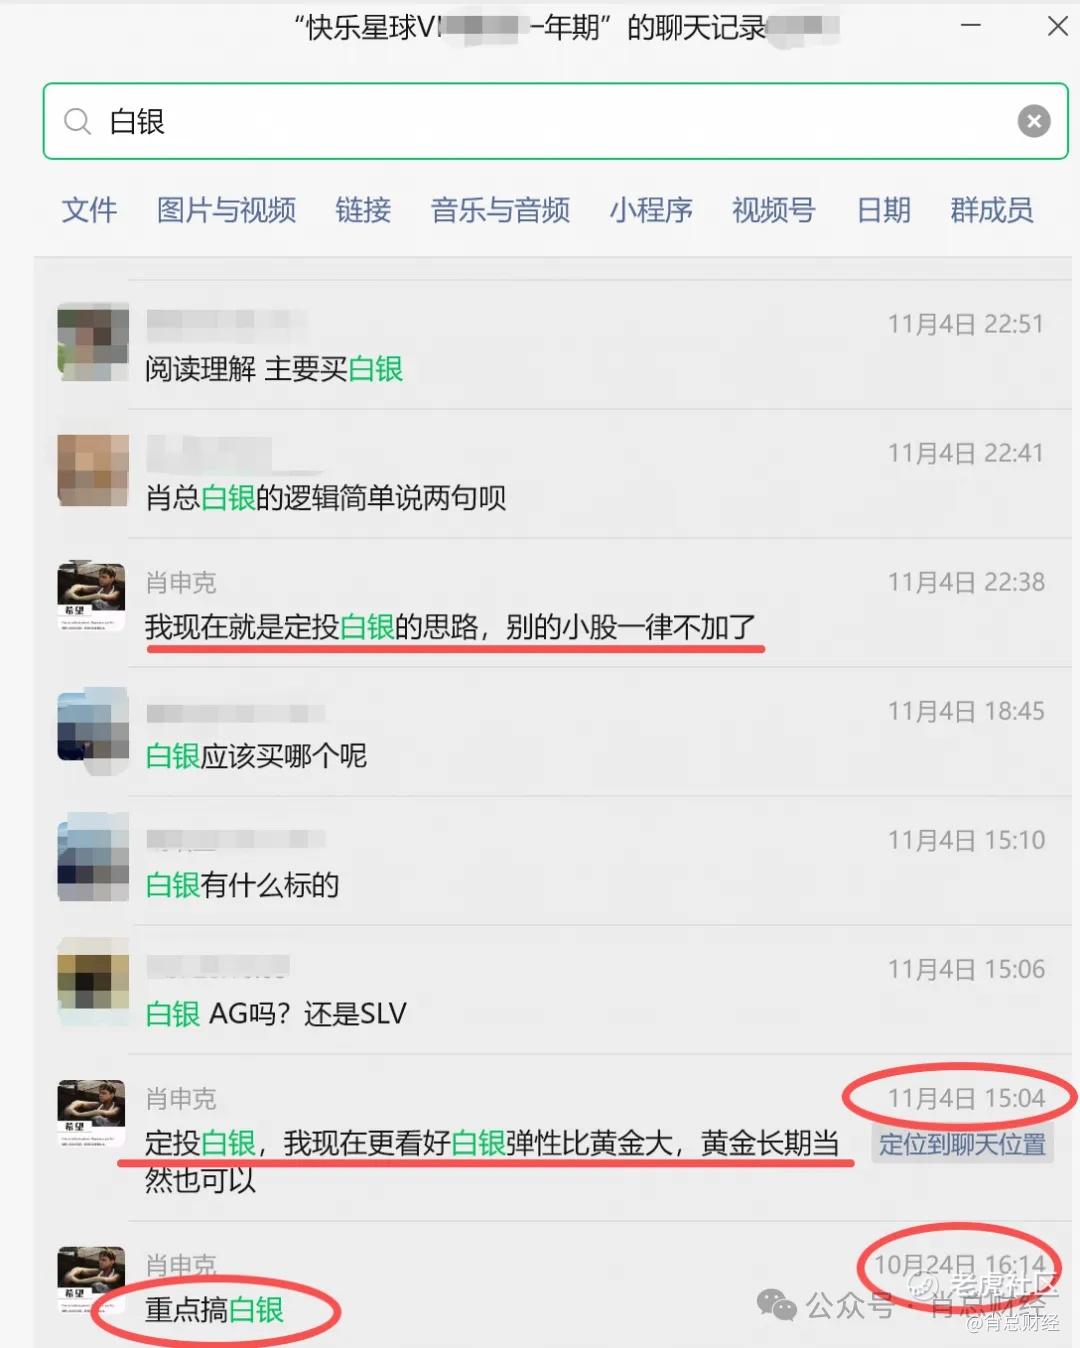Click avatar of 肖申克 at 22:38
The height and width of the screenshot is (1348, 1080).
[92, 596]
